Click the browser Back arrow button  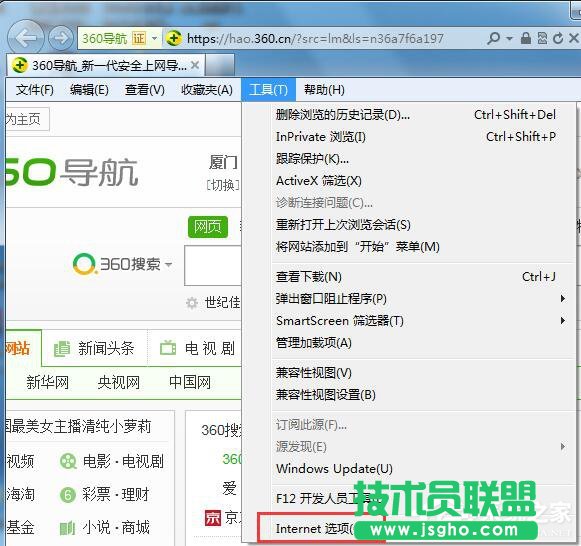[x=25, y=37]
